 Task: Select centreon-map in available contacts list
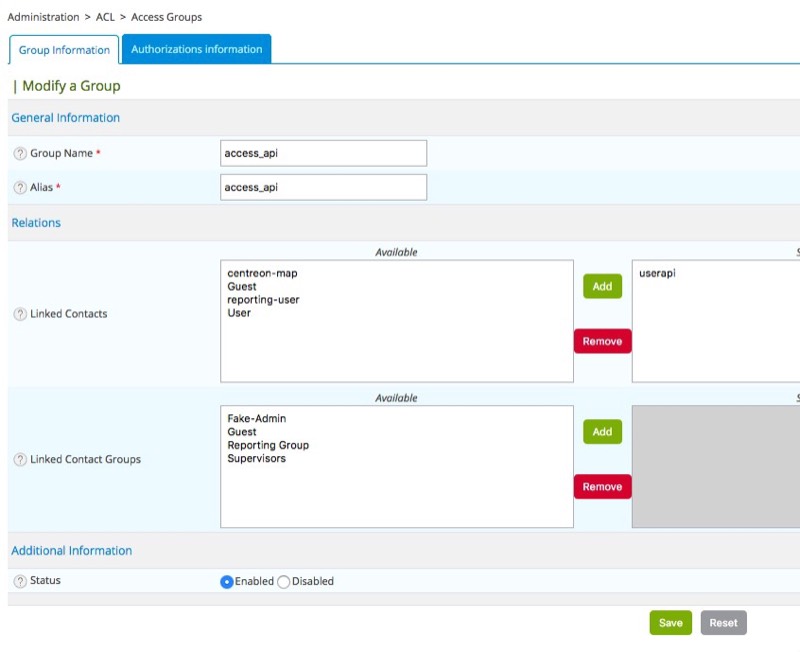coord(262,273)
